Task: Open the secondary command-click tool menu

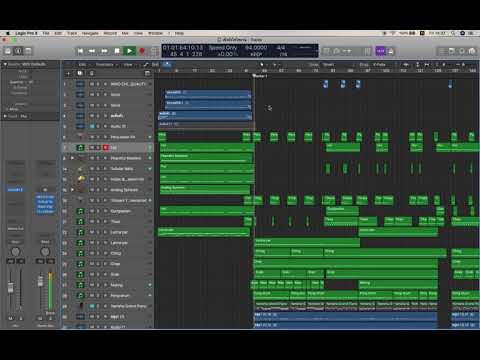Action: (275, 64)
